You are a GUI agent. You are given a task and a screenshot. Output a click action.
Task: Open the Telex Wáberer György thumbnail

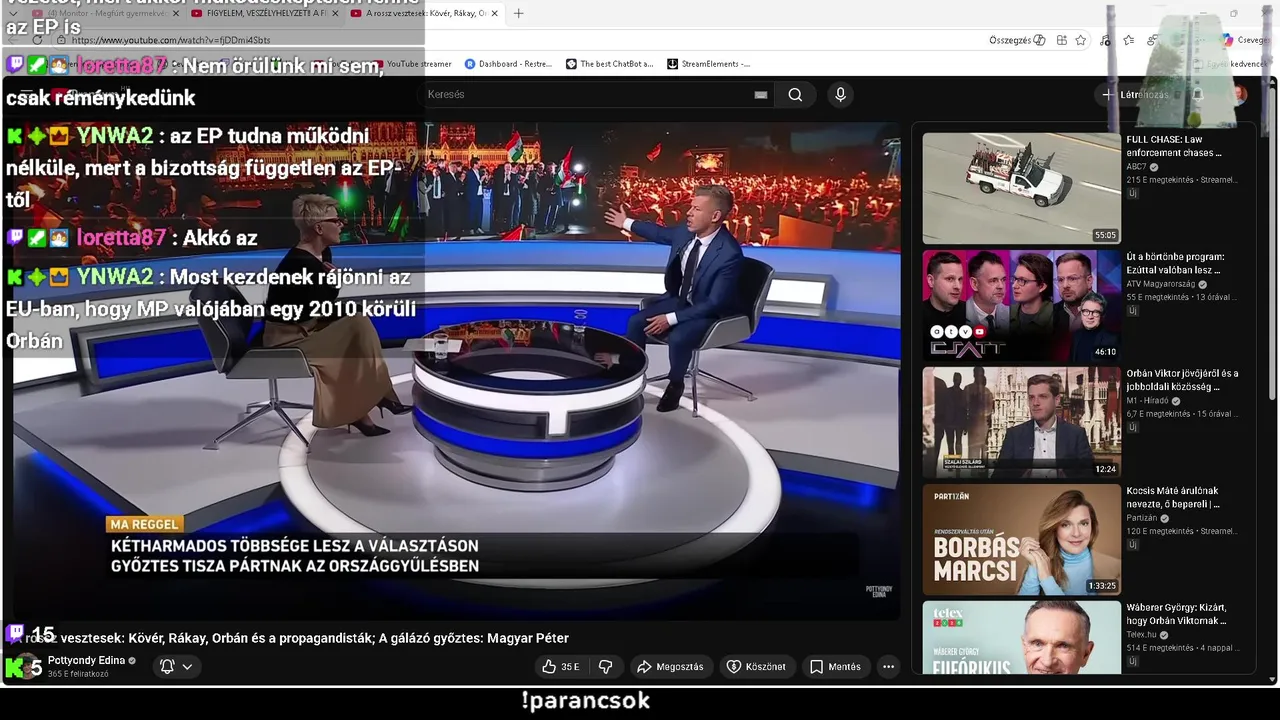(x=1021, y=638)
